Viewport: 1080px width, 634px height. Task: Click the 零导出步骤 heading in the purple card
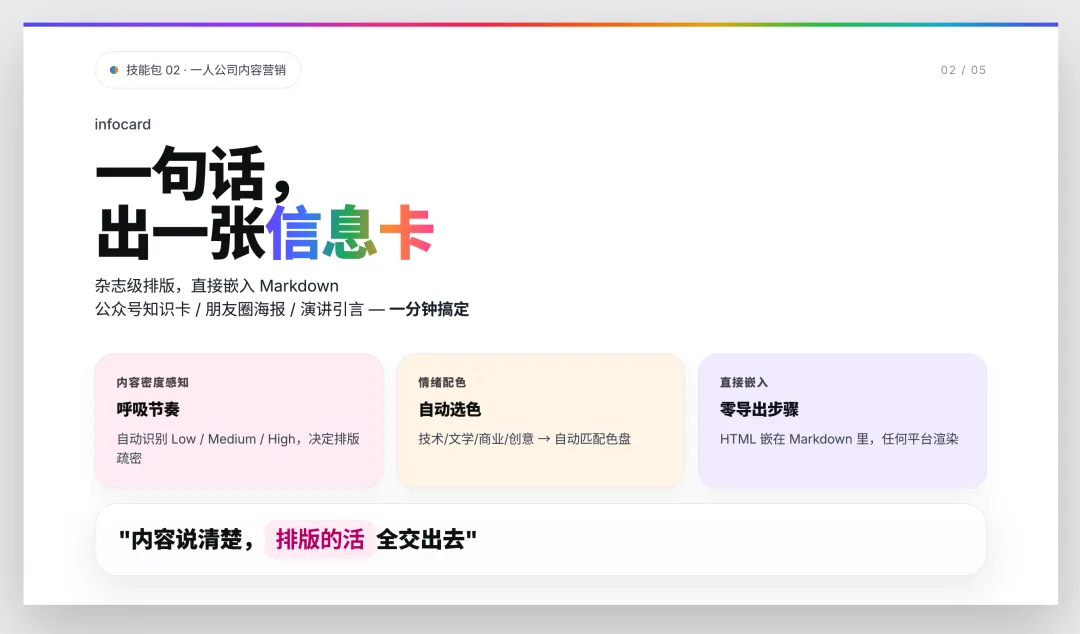point(760,408)
